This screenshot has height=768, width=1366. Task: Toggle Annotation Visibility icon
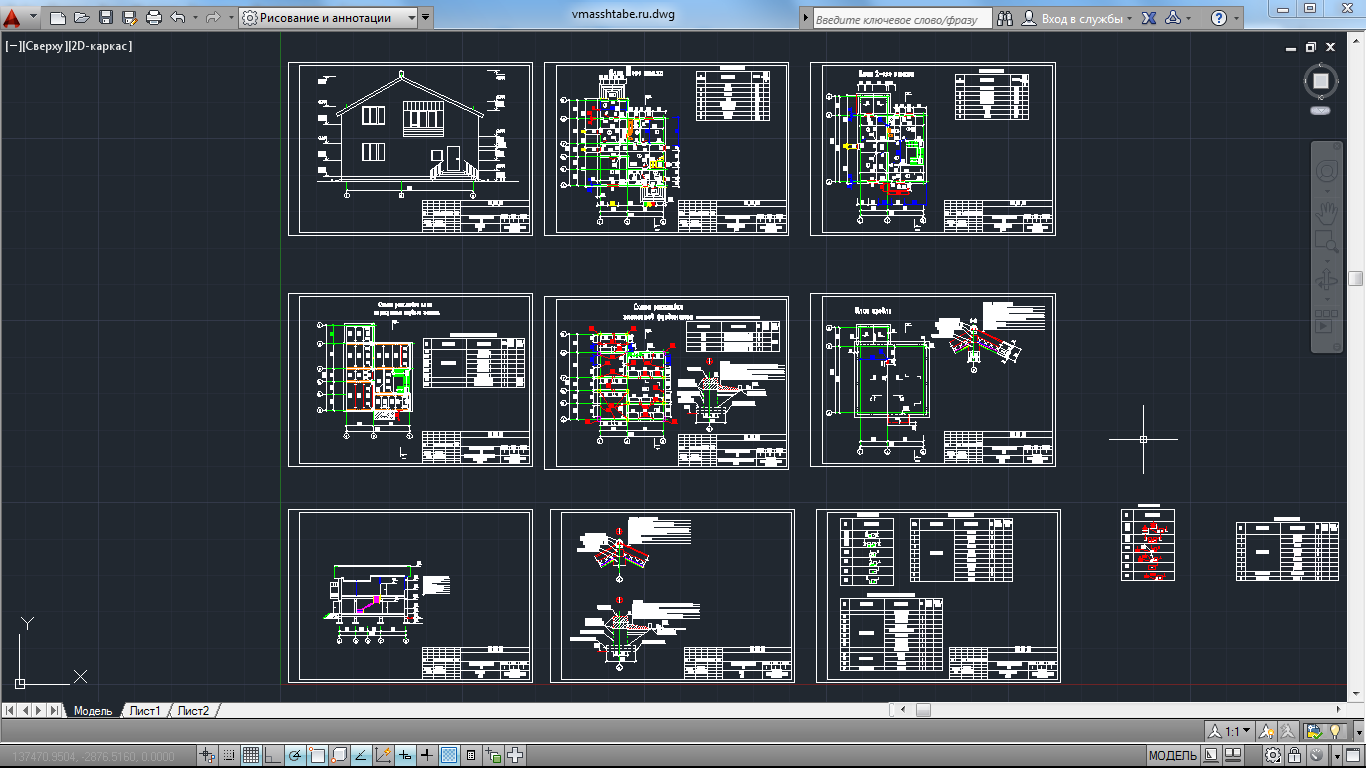click(1266, 731)
